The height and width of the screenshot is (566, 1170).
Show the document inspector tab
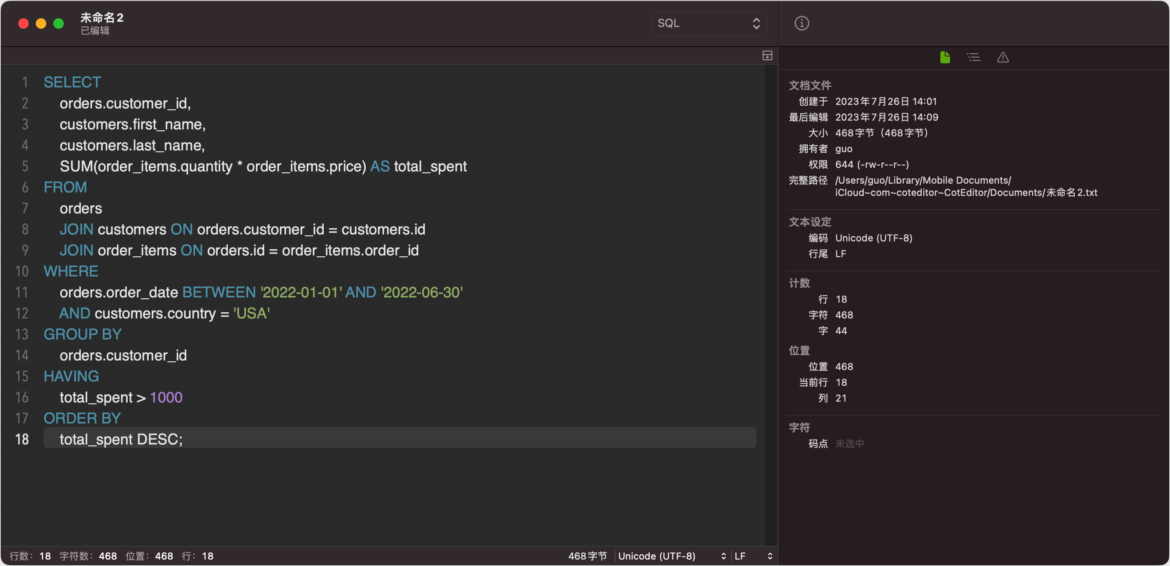point(945,57)
